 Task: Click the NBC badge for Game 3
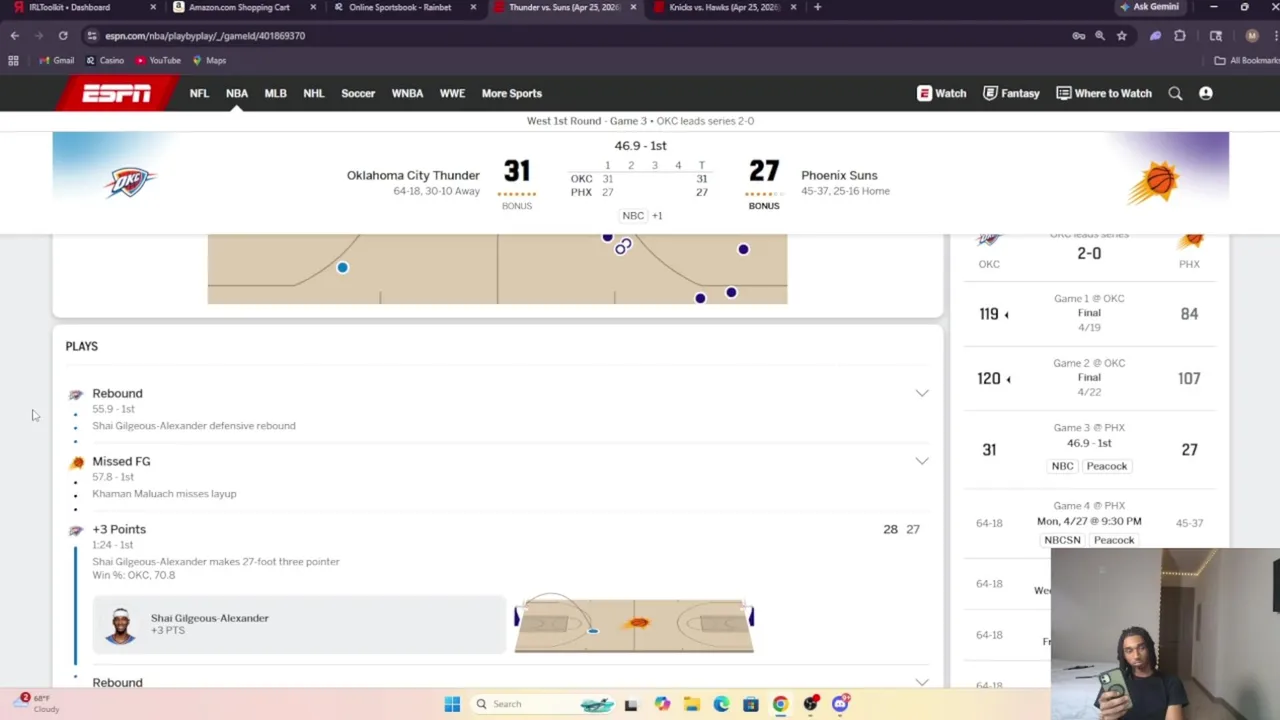click(x=1062, y=466)
